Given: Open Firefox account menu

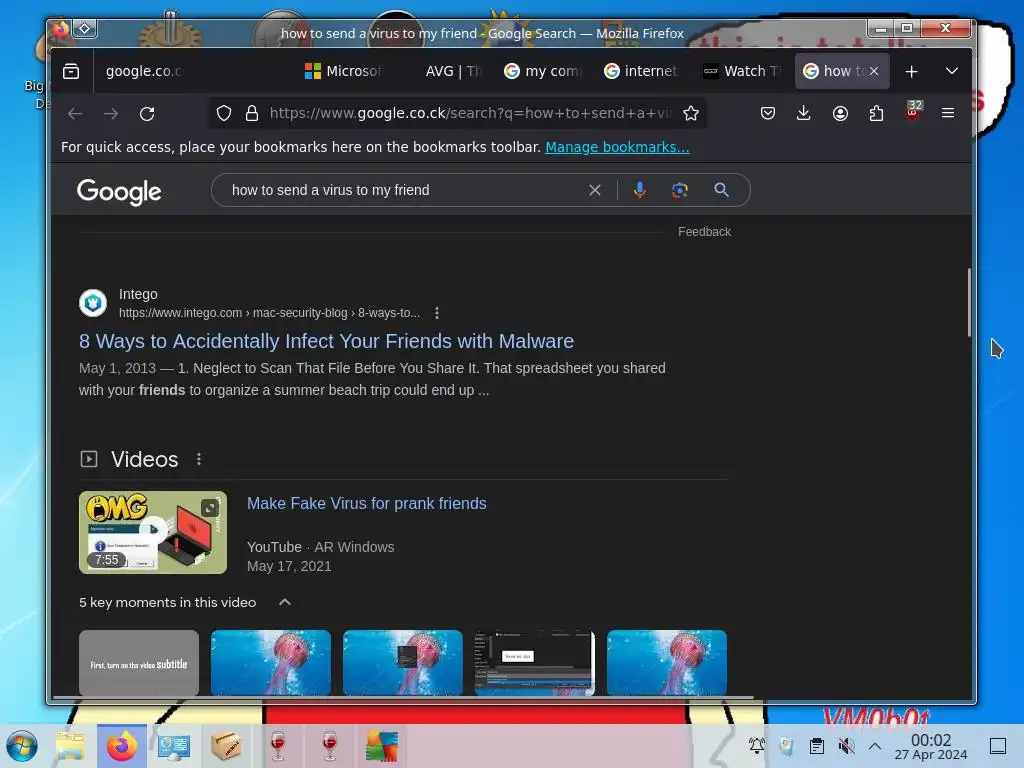Looking at the screenshot, I should point(840,114).
